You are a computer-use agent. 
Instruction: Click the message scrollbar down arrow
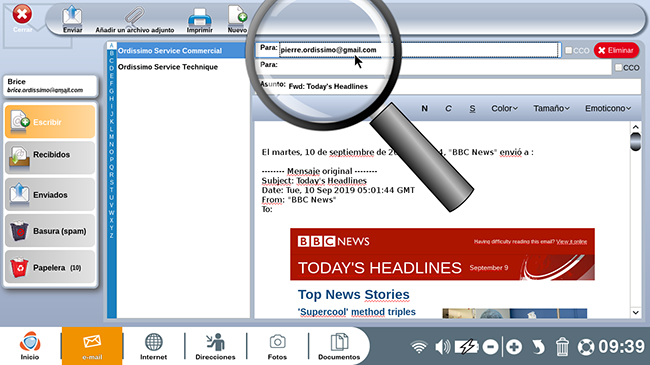(x=635, y=313)
